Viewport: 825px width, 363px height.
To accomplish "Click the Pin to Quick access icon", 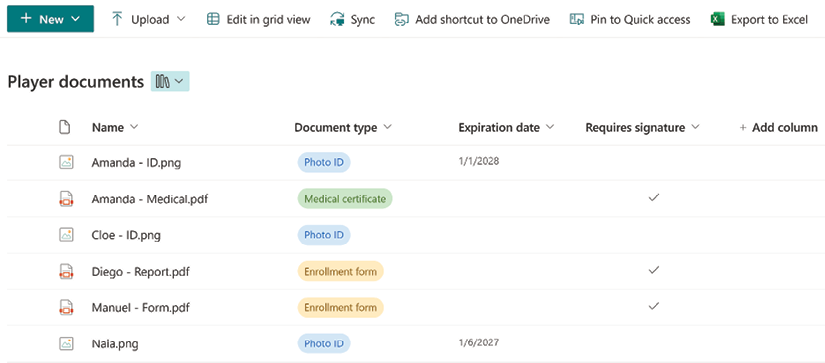I will (577, 19).
